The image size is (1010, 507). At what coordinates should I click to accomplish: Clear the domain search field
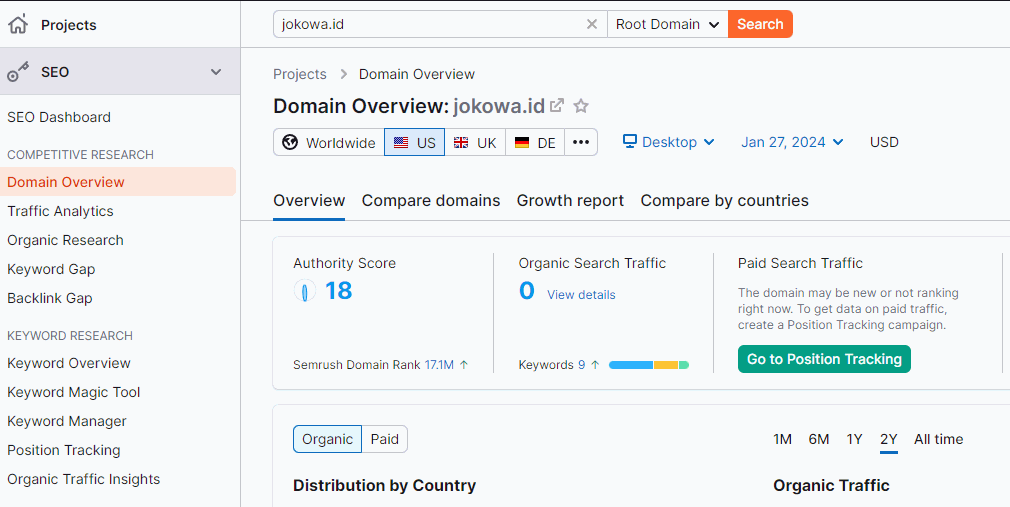tap(591, 24)
